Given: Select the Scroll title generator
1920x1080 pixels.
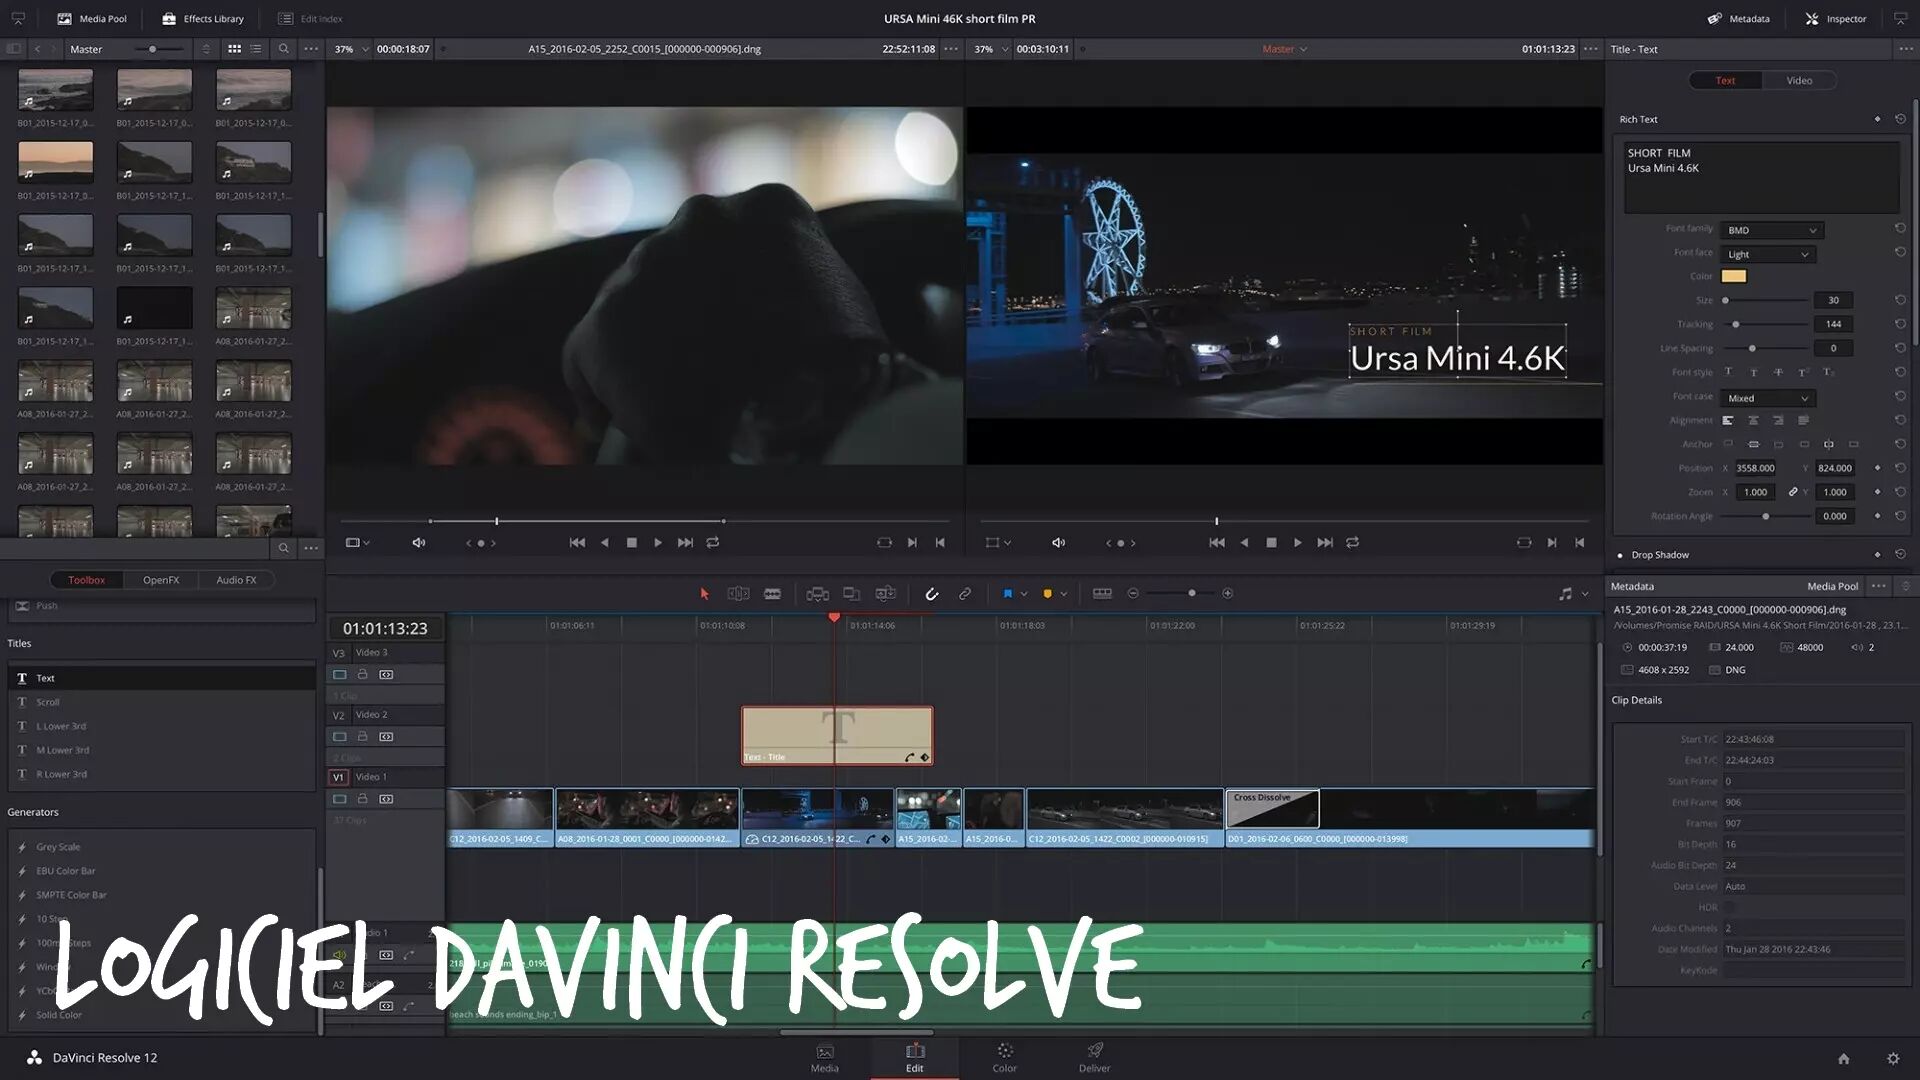Looking at the screenshot, I should click(x=161, y=702).
